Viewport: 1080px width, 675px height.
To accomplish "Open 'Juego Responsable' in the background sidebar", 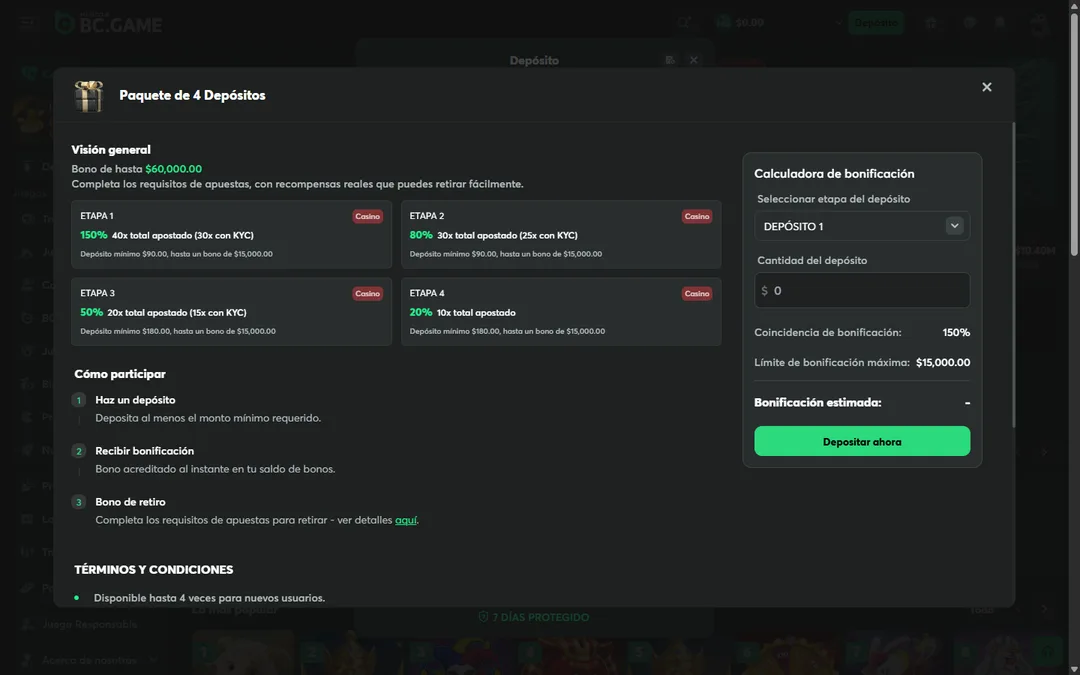I will (90, 625).
